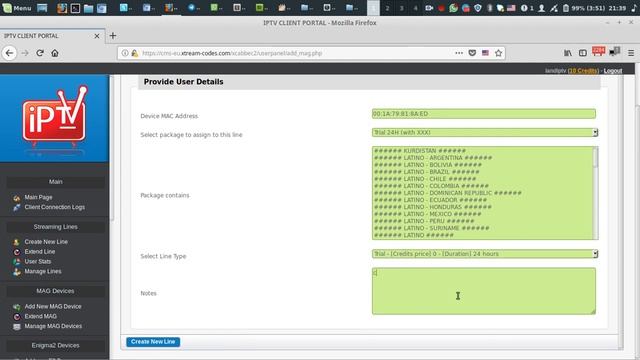
Task: Open Manage Lines in sidebar
Action: (x=43, y=271)
